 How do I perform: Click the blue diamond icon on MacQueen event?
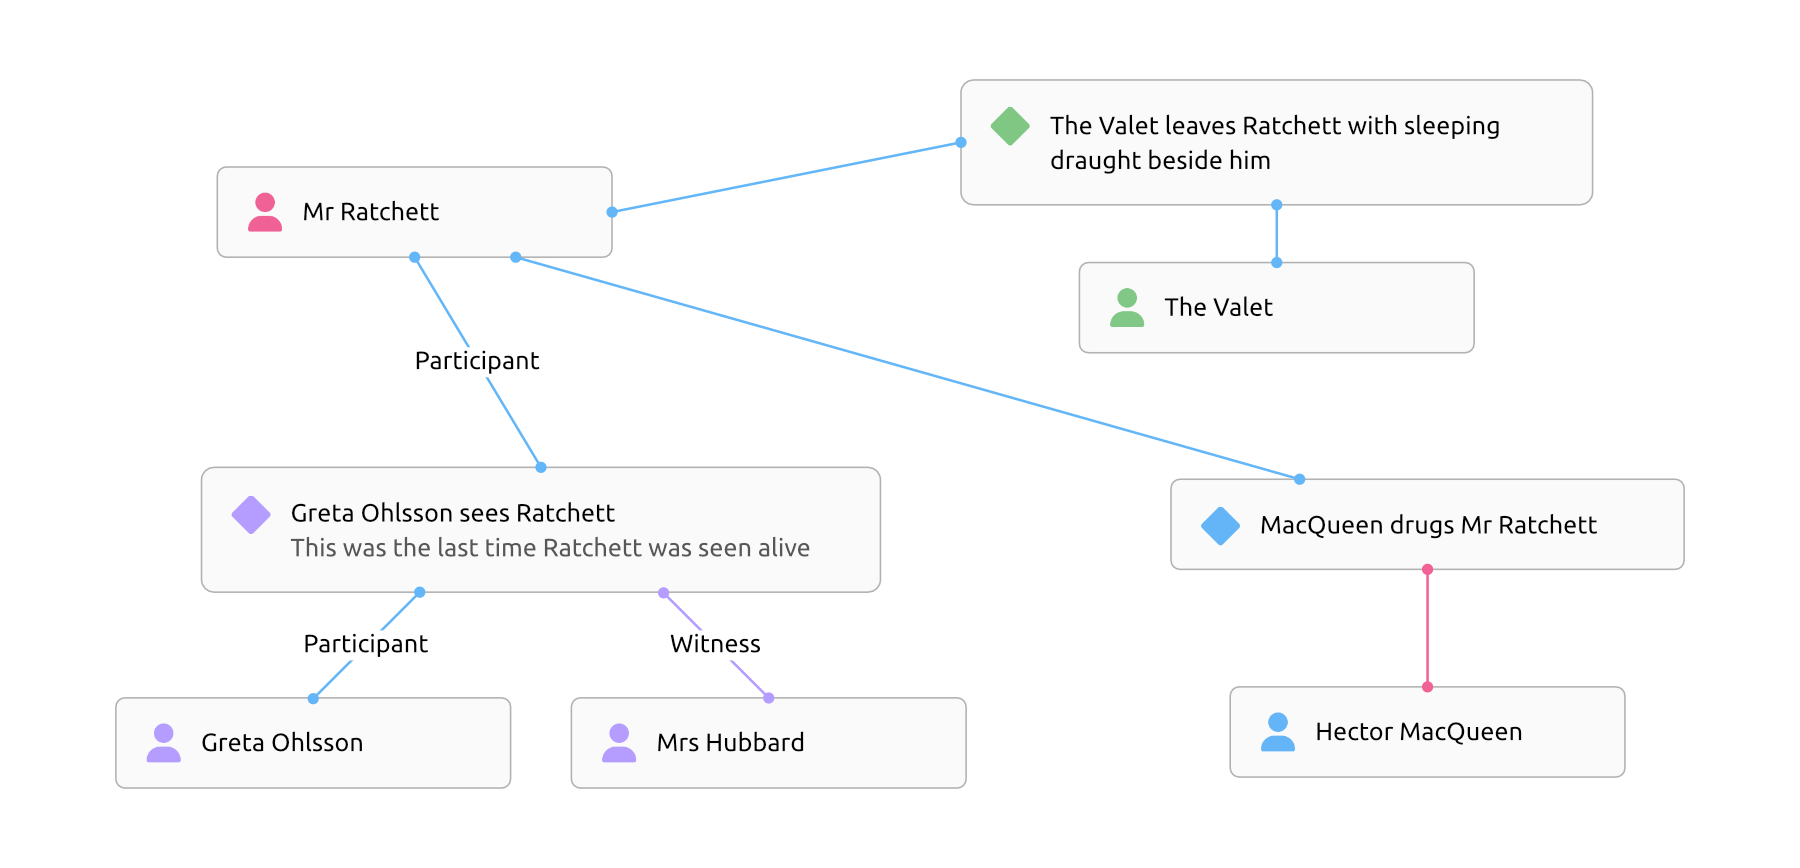point(1220,526)
